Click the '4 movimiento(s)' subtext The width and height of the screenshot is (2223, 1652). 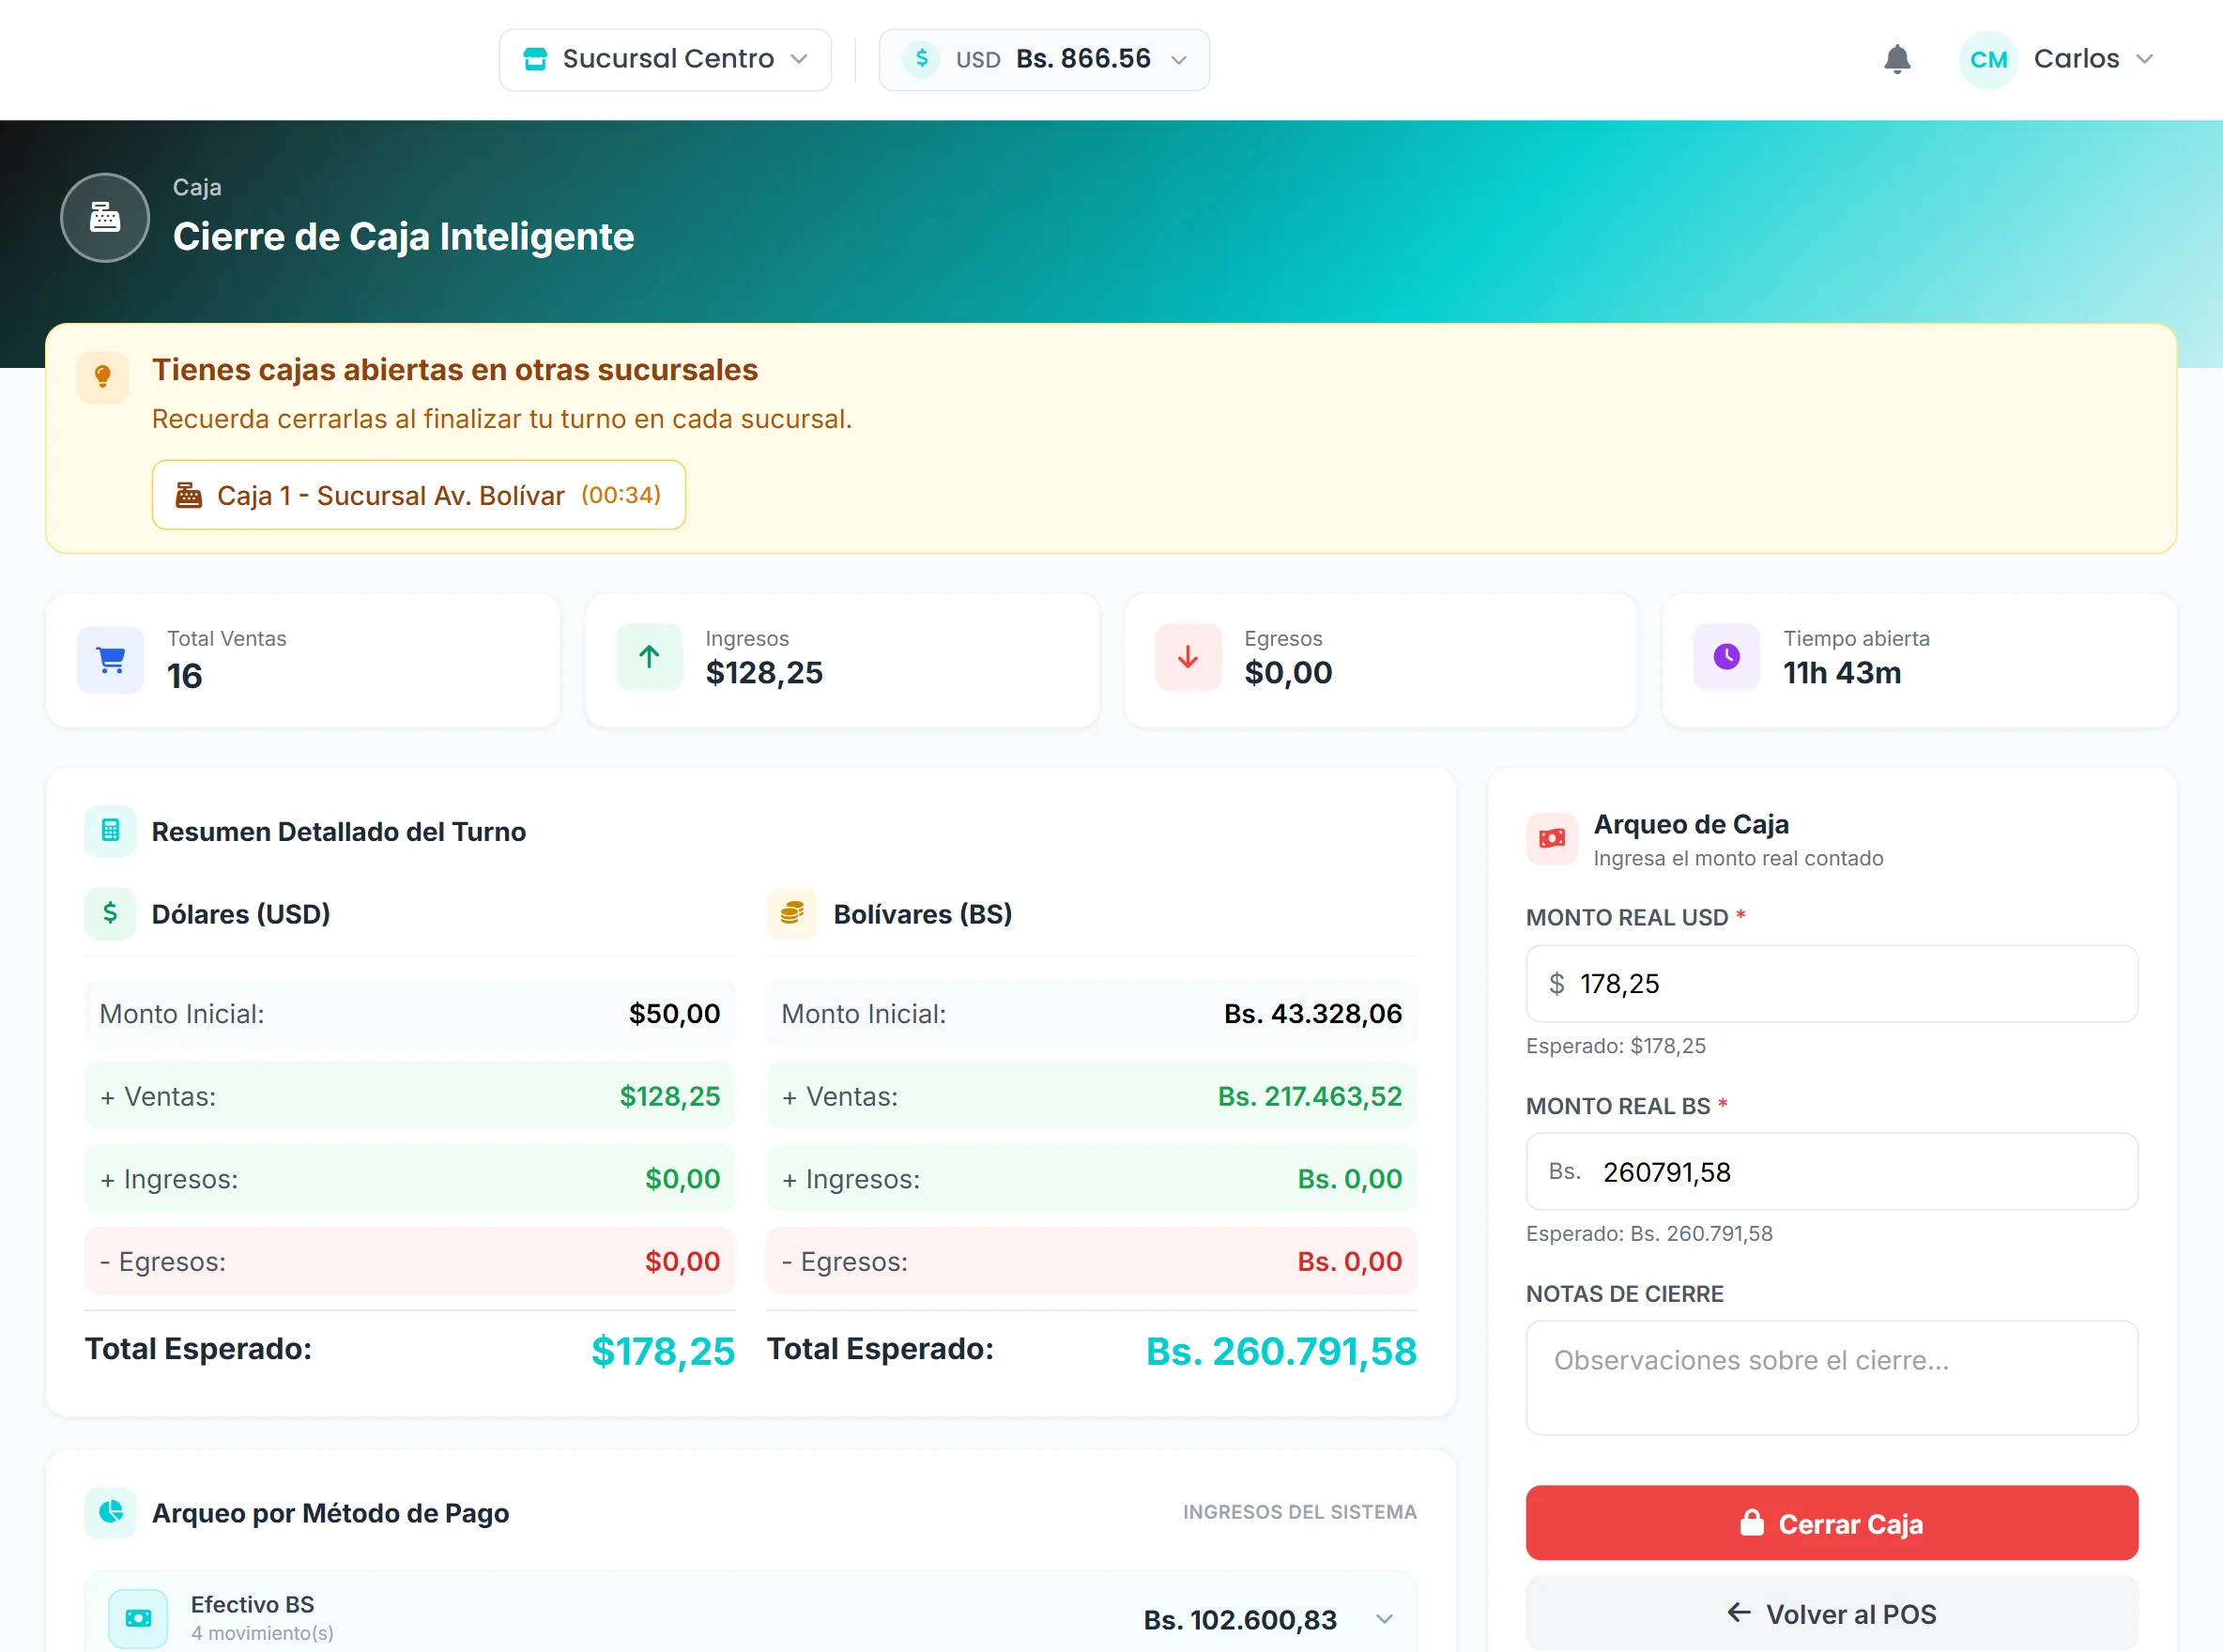(x=262, y=1632)
